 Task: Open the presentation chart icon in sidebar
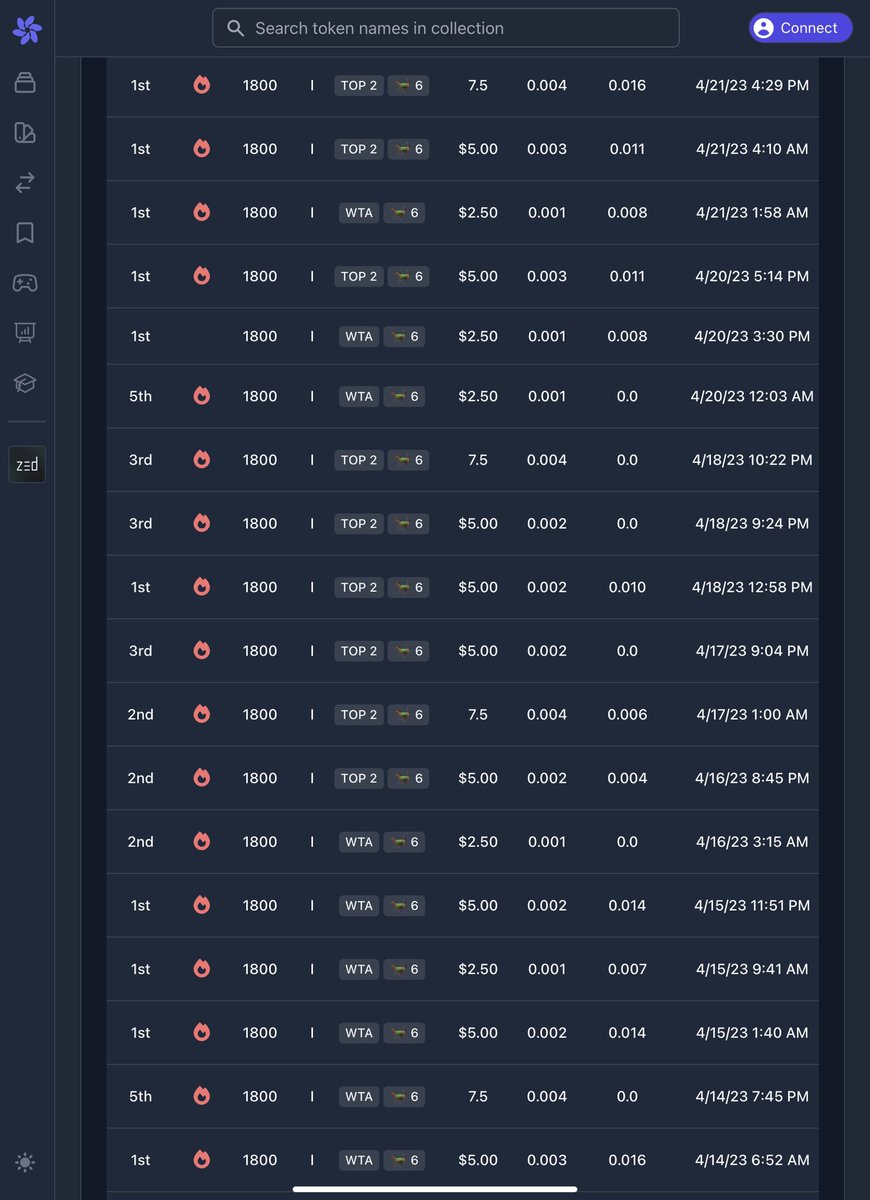pos(25,333)
